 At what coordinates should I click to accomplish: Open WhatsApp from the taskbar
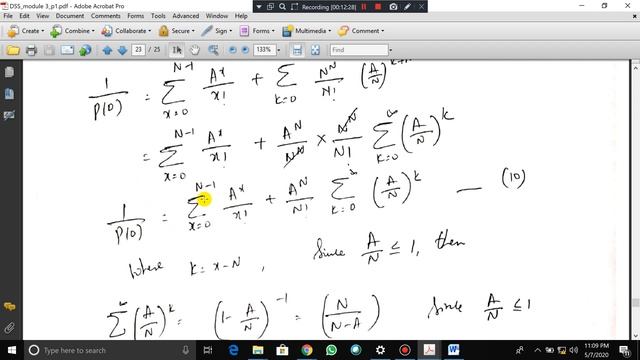(331, 350)
